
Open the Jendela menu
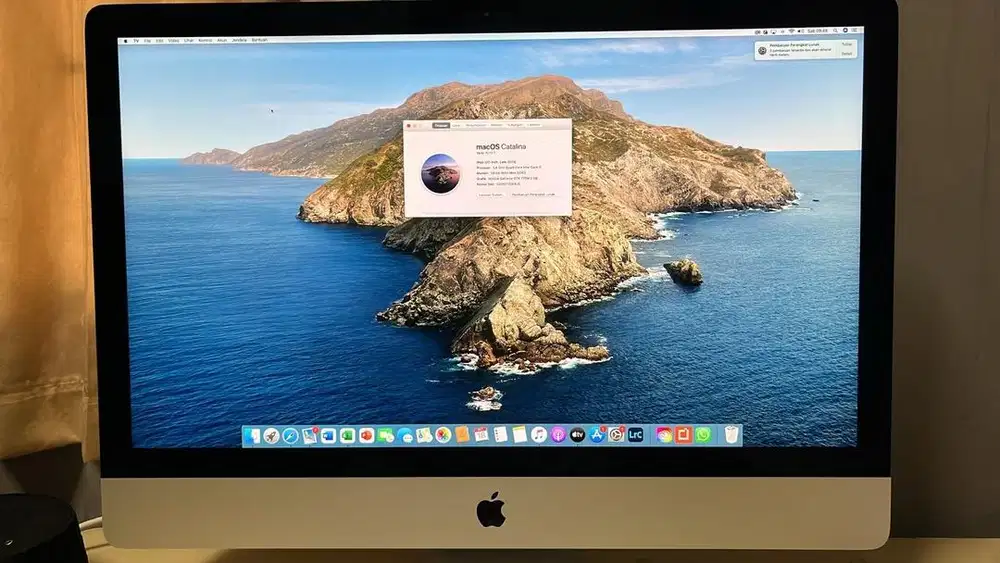[239, 41]
